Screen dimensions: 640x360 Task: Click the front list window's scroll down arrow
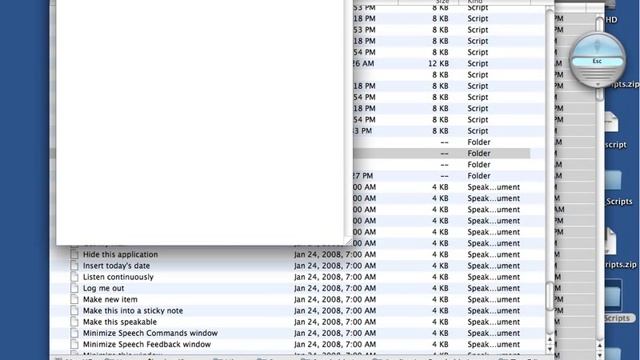549,349
